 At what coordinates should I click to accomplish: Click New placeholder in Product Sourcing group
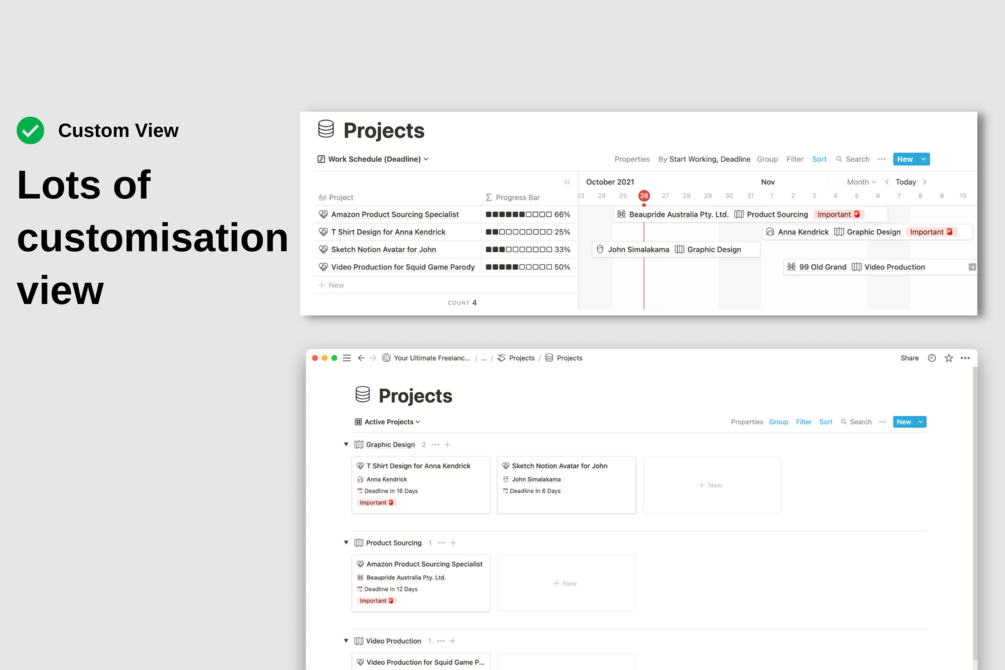pyautogui.click(x=566, y=583)
